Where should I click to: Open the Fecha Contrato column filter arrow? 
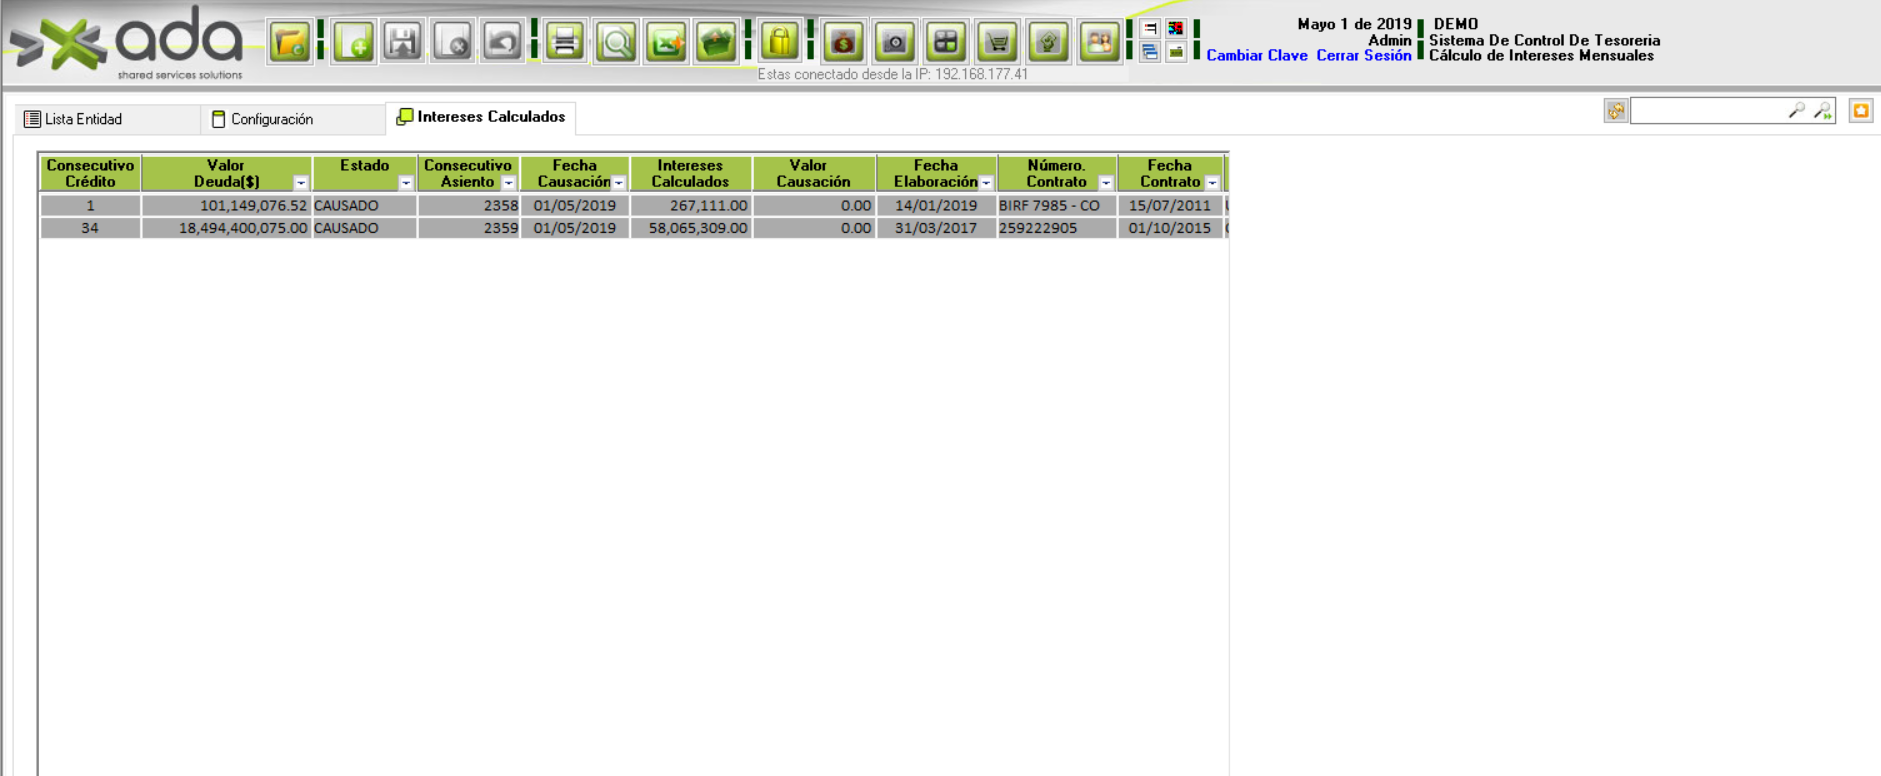tap(1212, 183)
